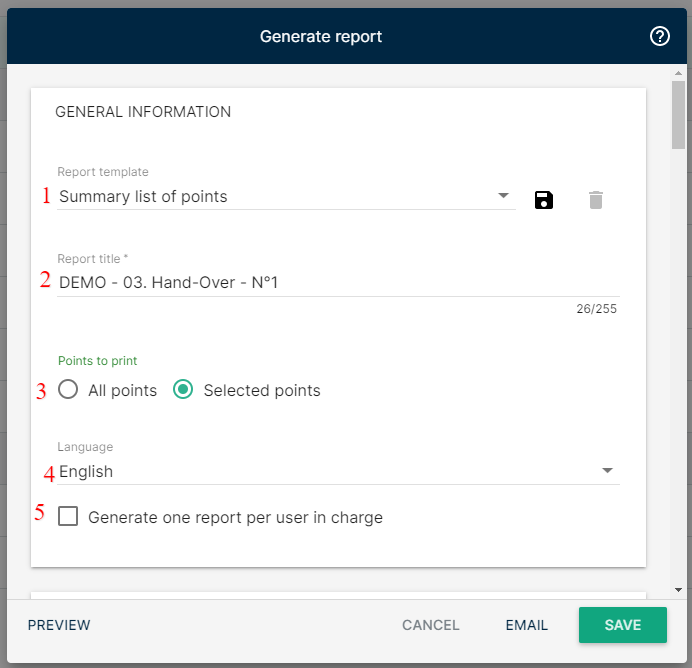Click the Points to print label

(x=98, y=361)
